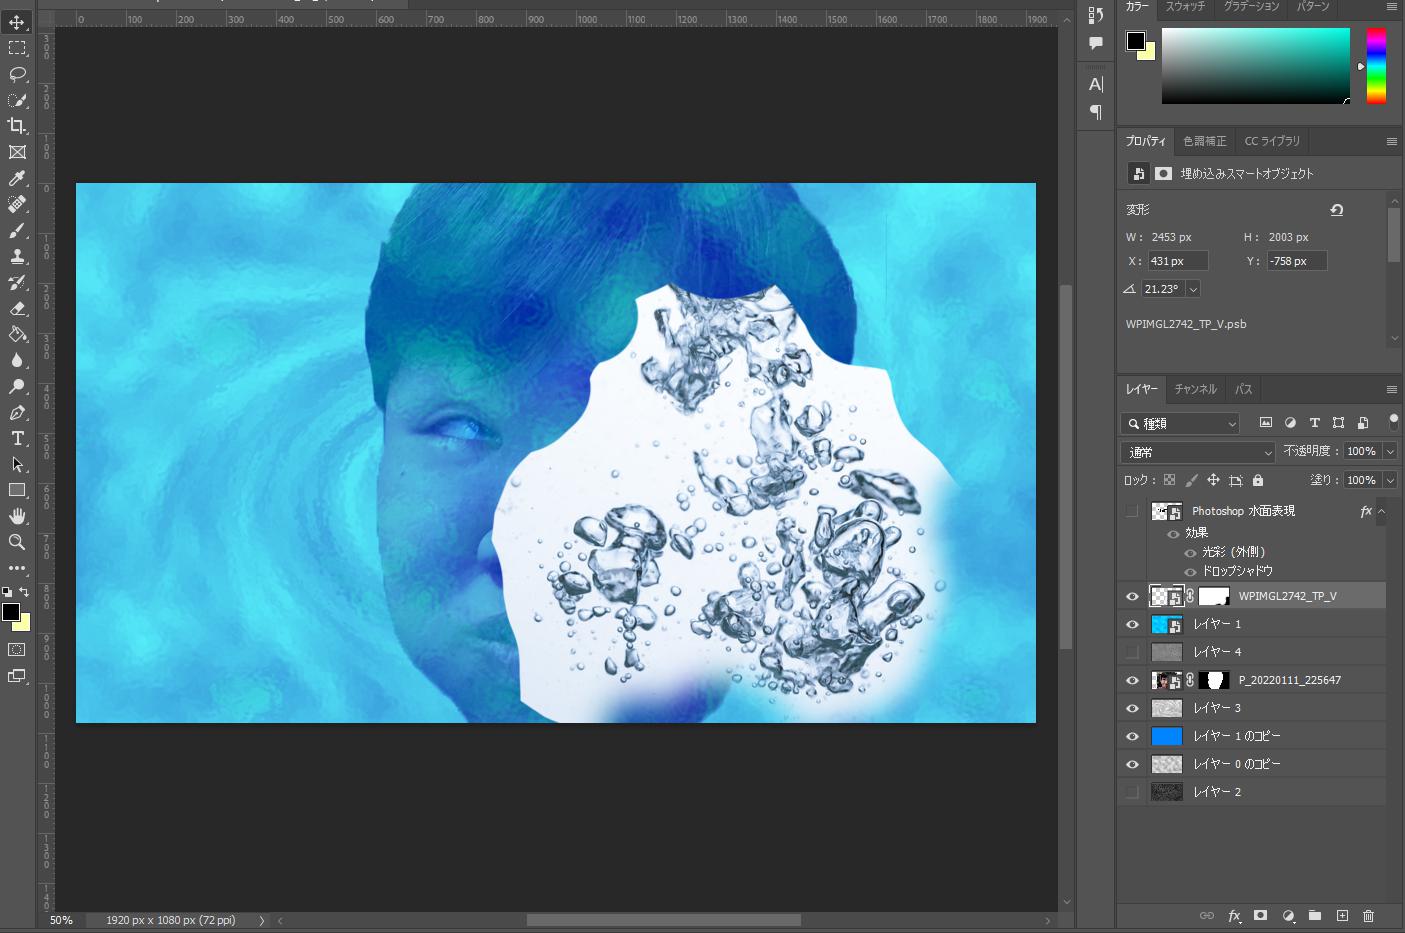This screenshot has width=1405, height=933.
Task: Click the X position input field
Action: point(1177,261)
